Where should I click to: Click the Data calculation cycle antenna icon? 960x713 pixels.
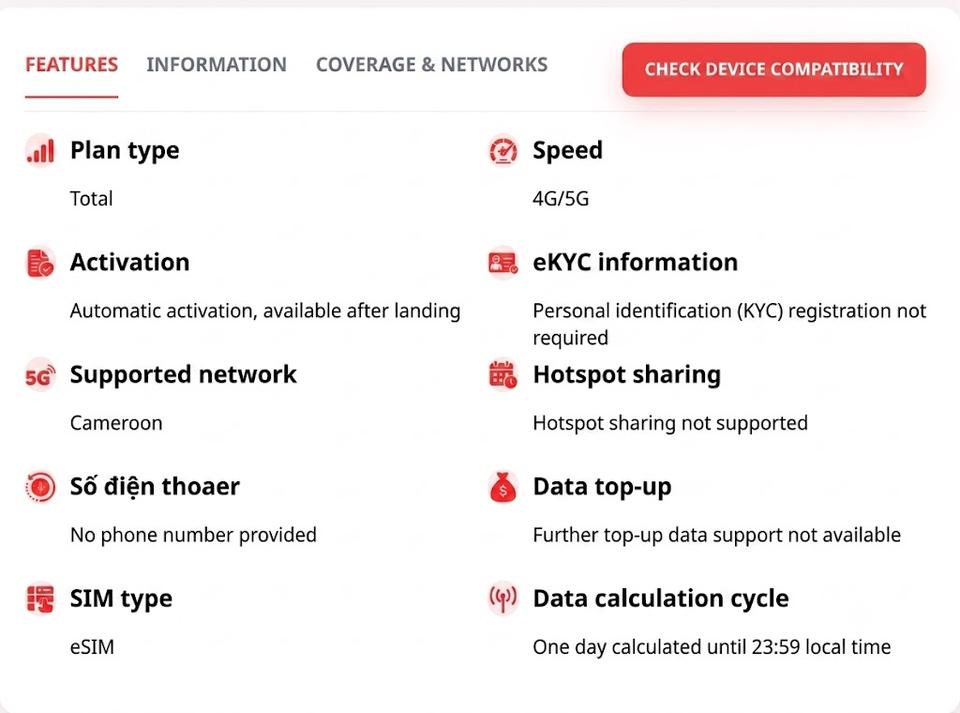pos(503,599)
